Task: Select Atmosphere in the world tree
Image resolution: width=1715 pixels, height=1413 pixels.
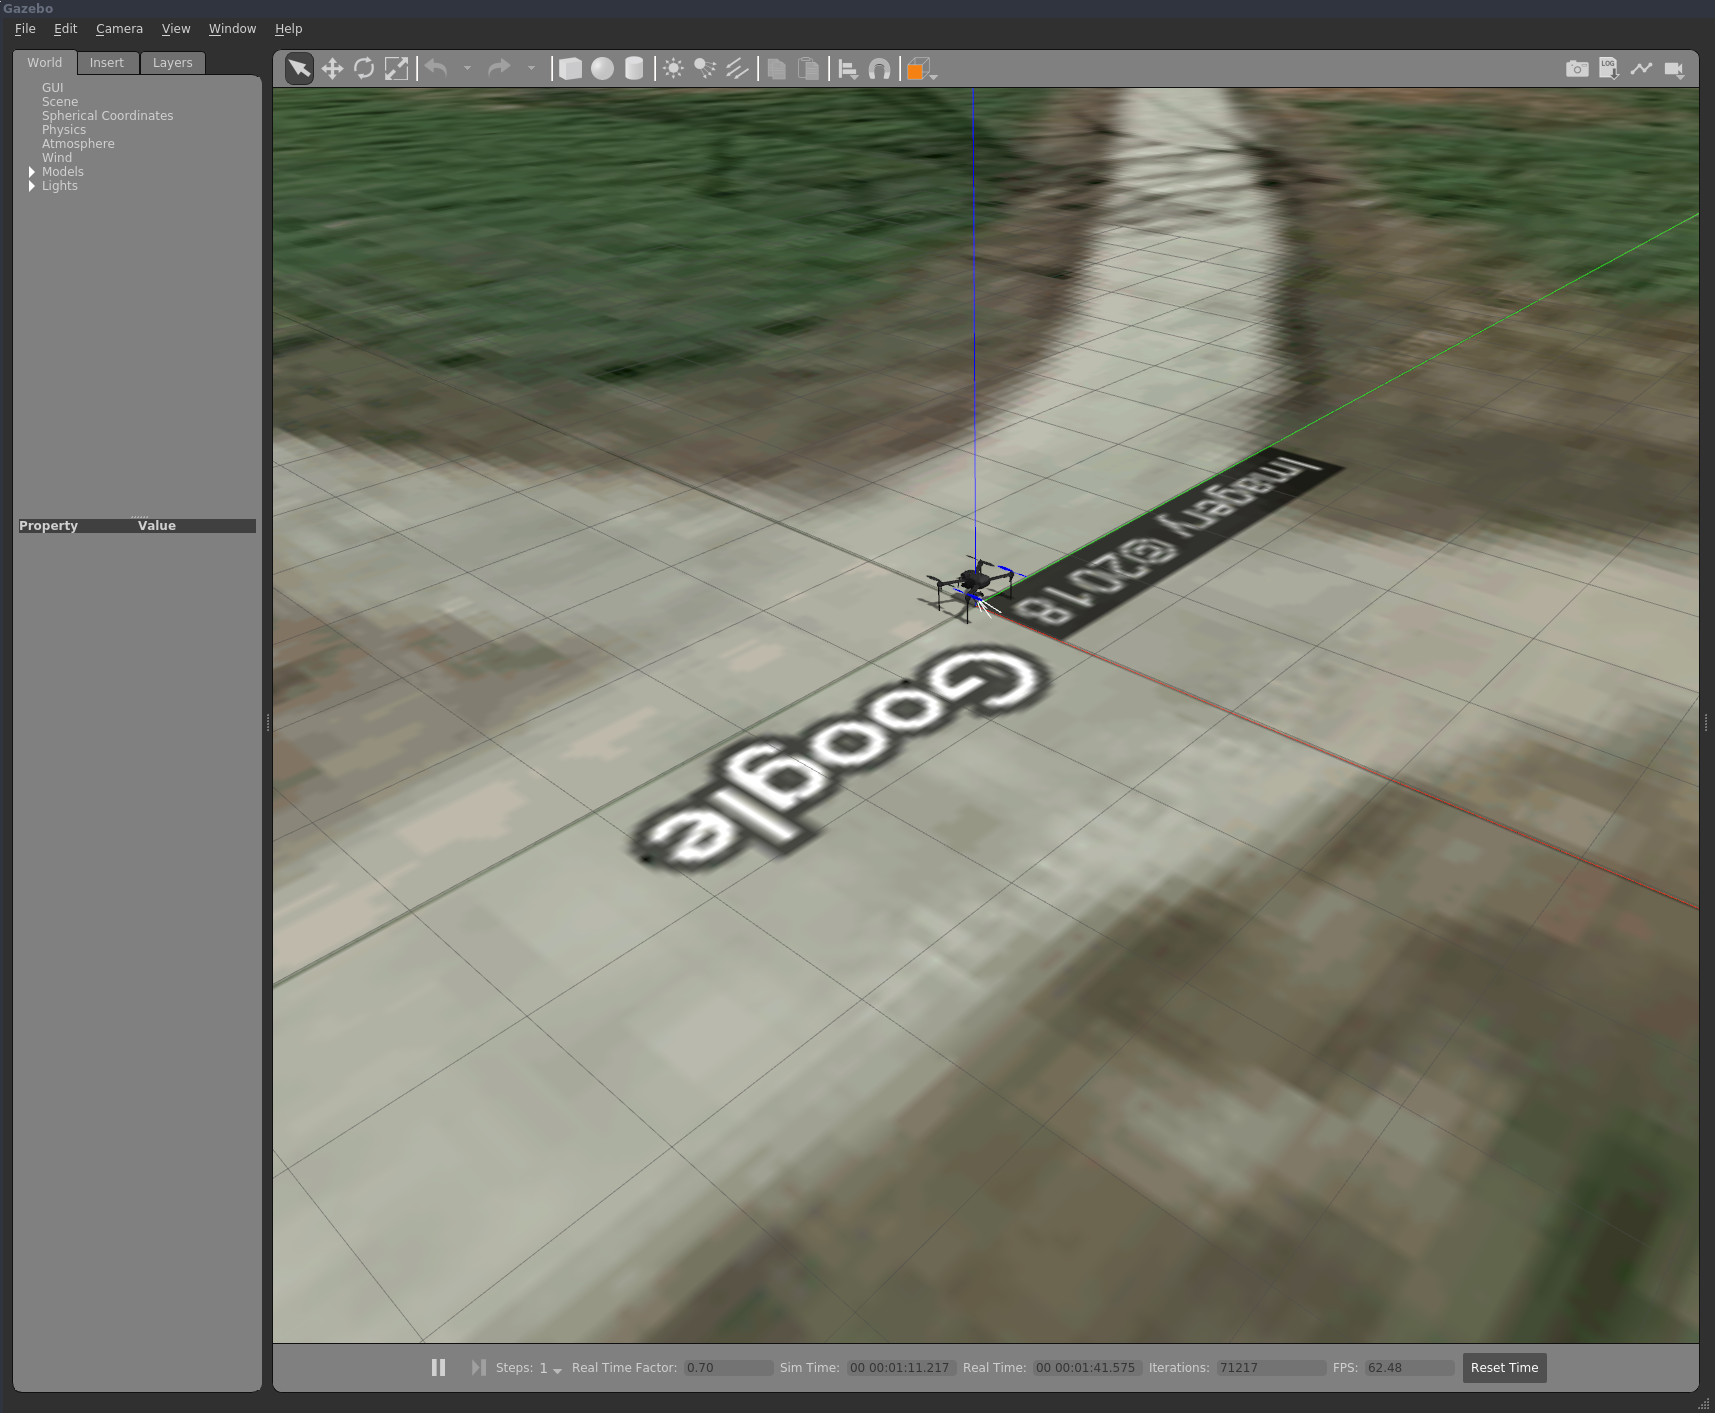Action: (x=78, y=144)
